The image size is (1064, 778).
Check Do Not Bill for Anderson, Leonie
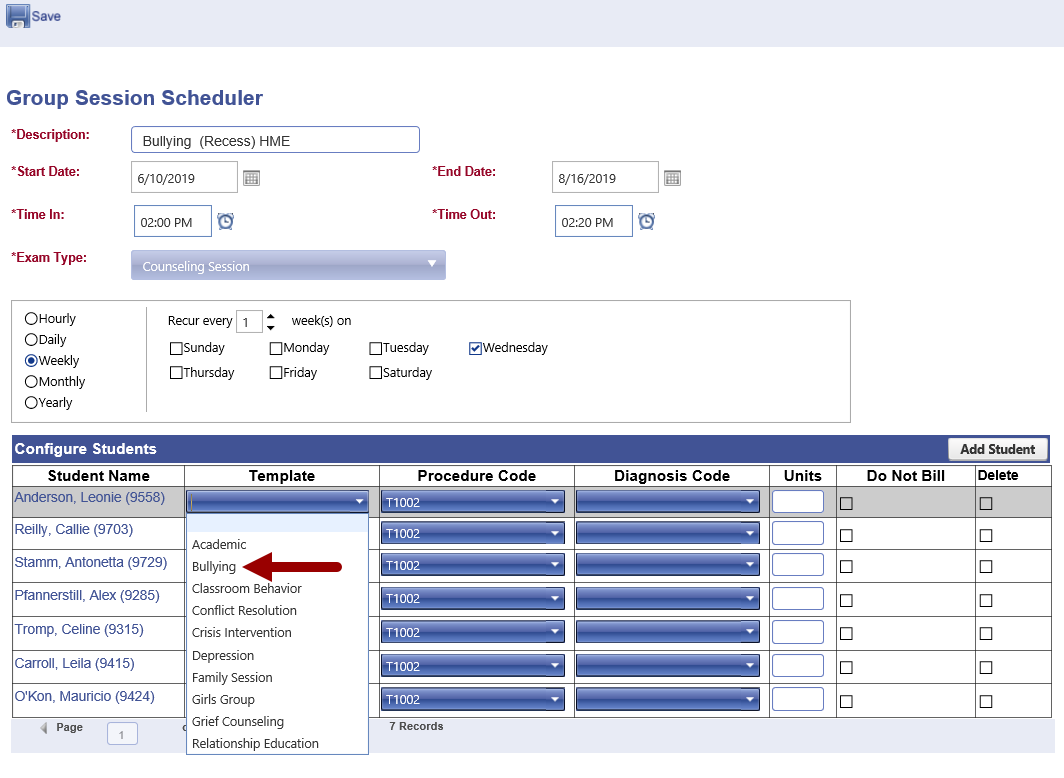tap(846, 503)
